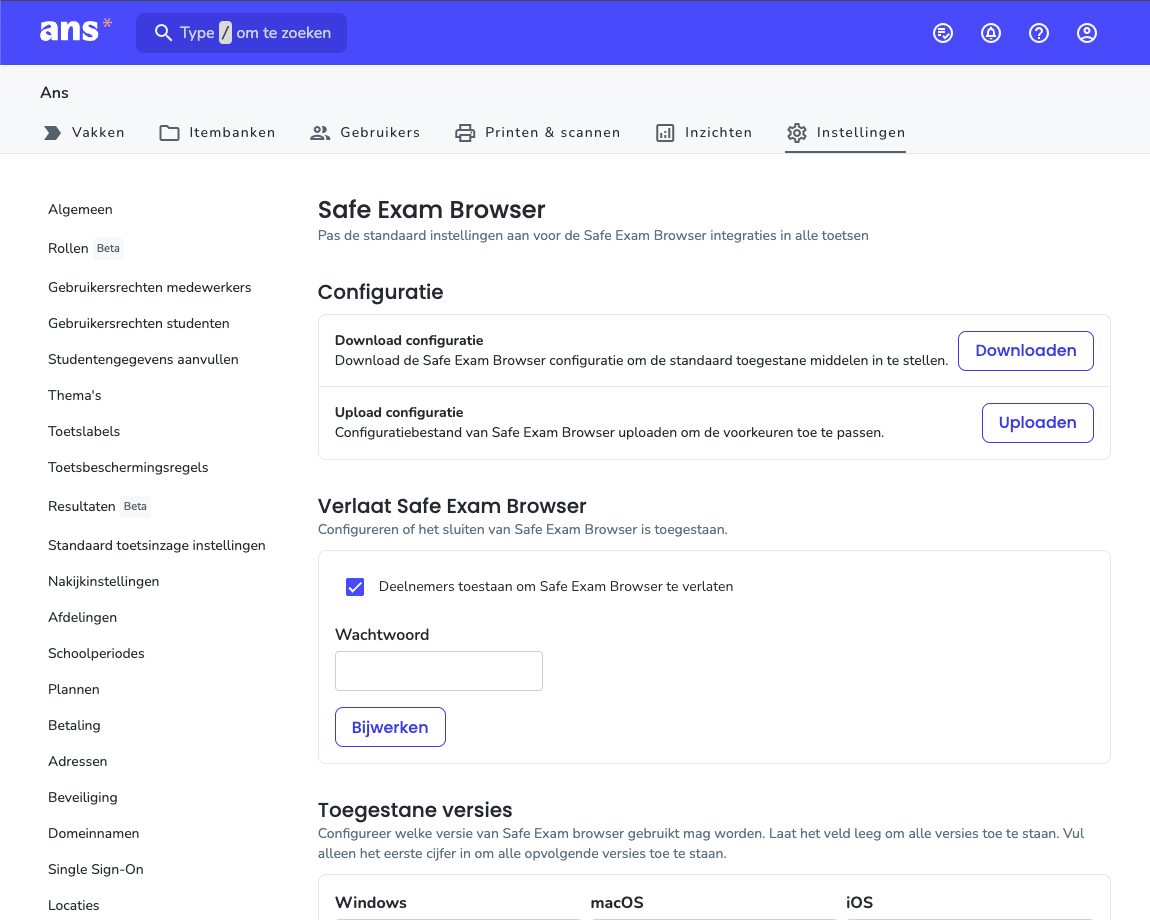The width and height of the screenshot is (1150, 920).
Task: Click the 'Download configuratie' label
Action: 409,340
